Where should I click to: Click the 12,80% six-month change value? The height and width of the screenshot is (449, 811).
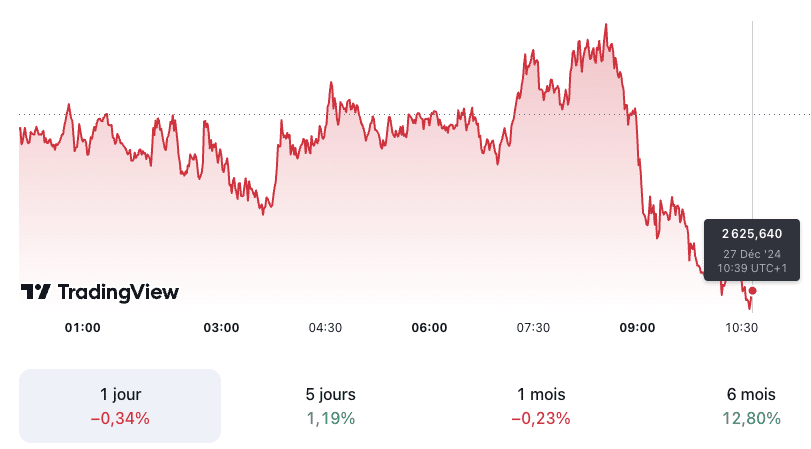pyautogui.click(x=752, y=418)
